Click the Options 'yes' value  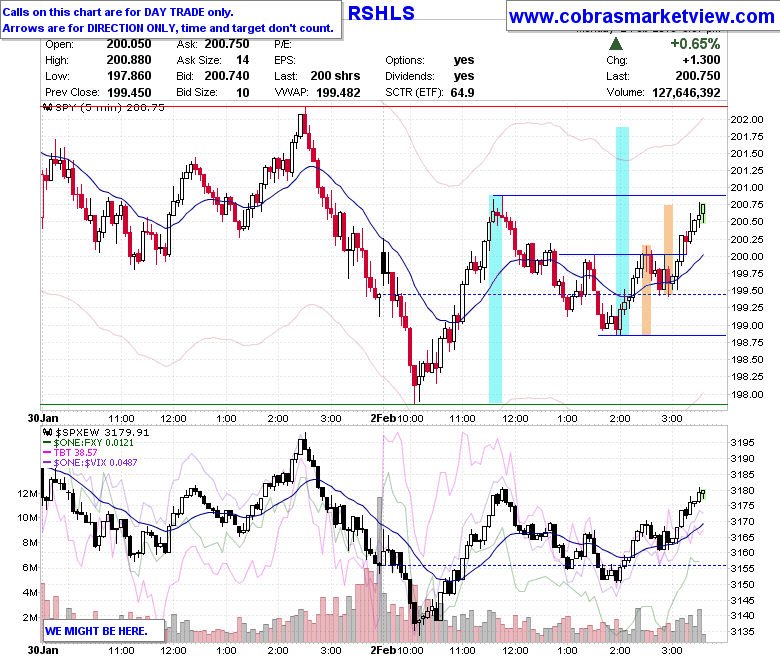click(x=464, y=60)
